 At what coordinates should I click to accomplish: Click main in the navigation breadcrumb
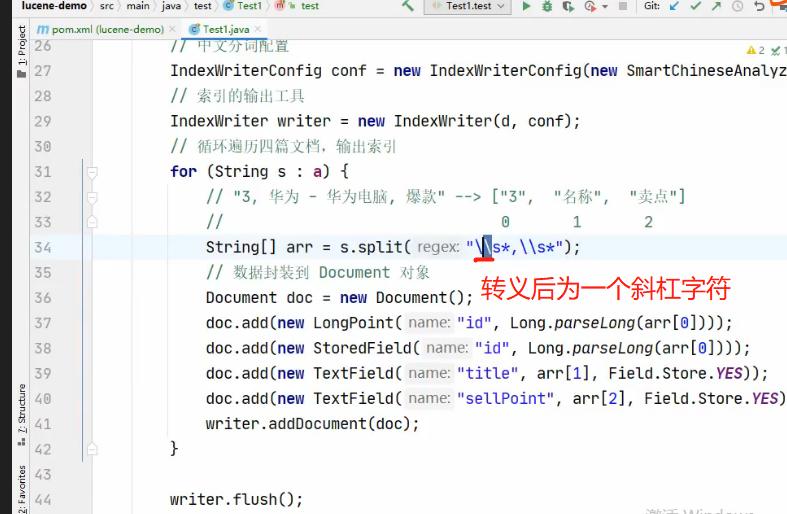pos(138,6)
